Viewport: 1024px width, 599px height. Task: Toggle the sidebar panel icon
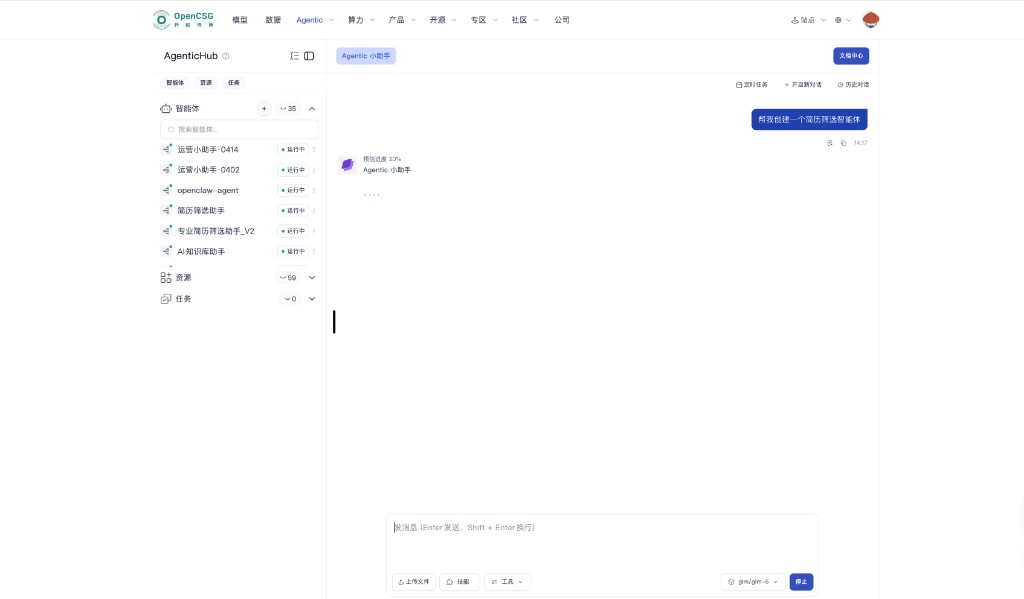click(309, 56)
